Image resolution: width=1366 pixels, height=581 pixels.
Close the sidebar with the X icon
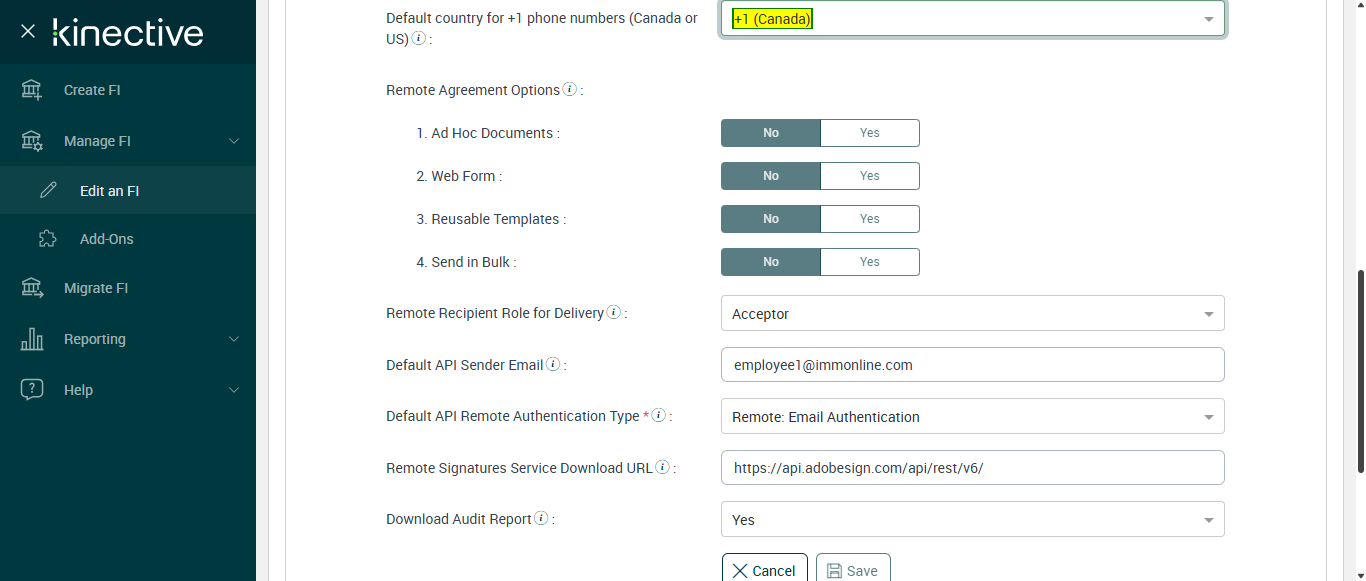tap(28, 32)
